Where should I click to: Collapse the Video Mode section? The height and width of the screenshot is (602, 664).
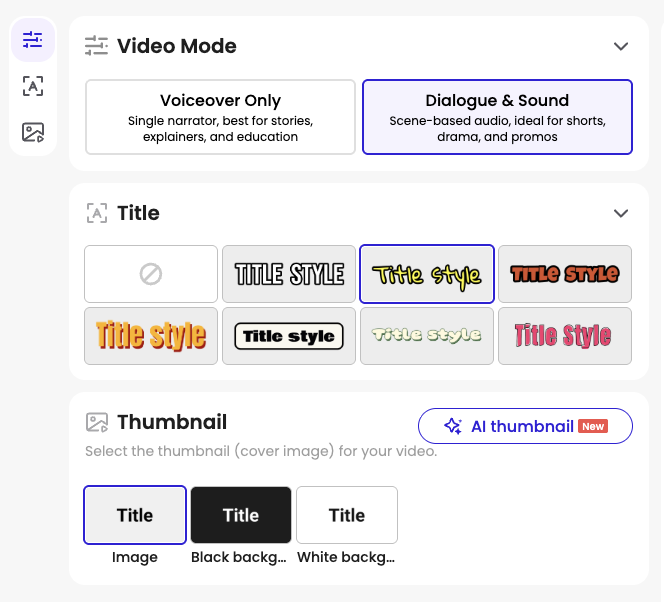coord(621,46)
